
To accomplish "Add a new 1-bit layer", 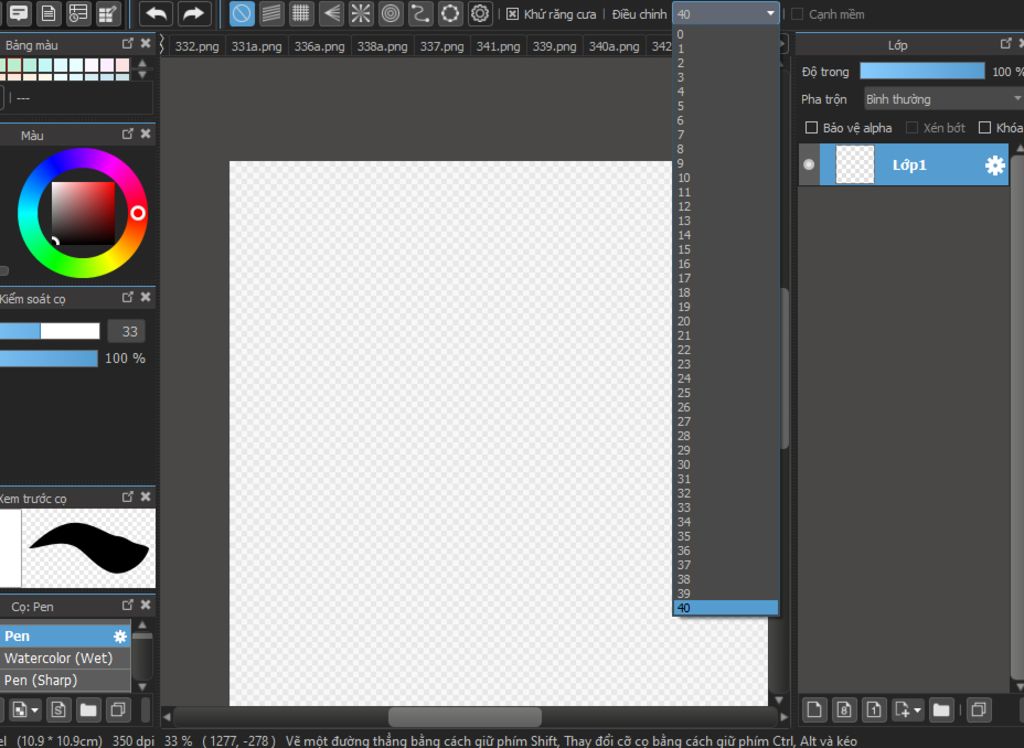I will coord(874,709).
